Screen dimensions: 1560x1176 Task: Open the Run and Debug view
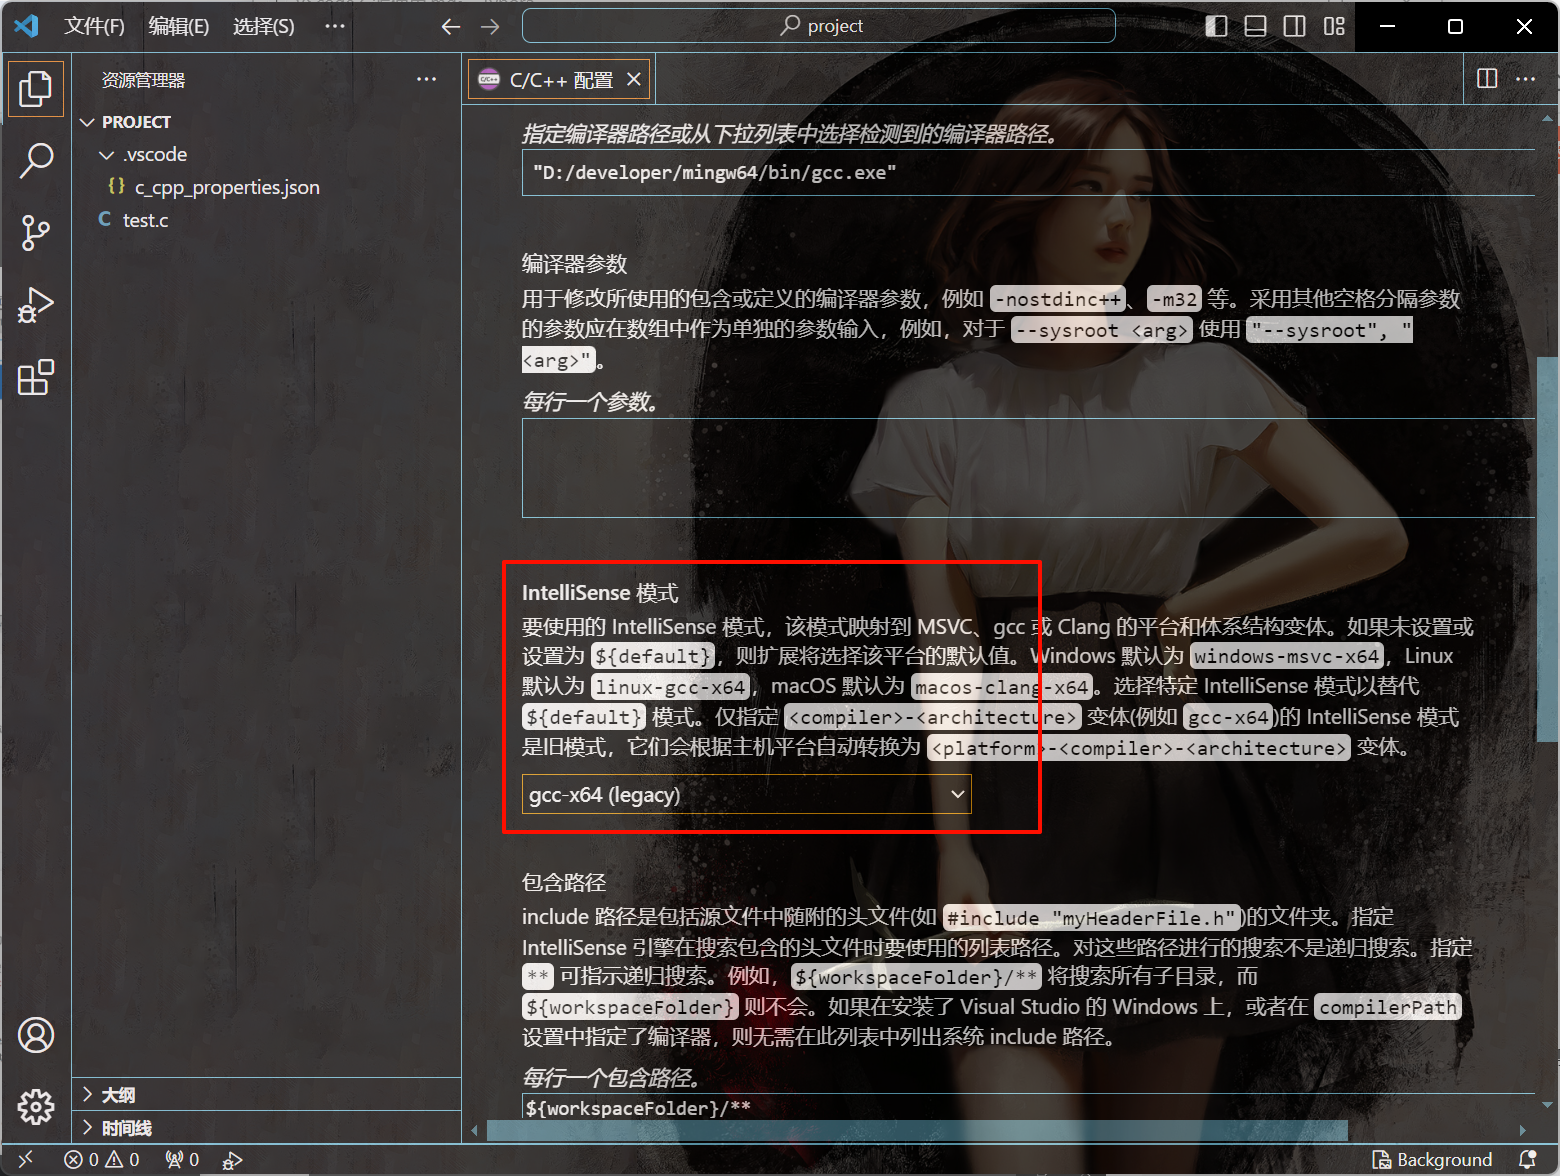click(36, 305)
